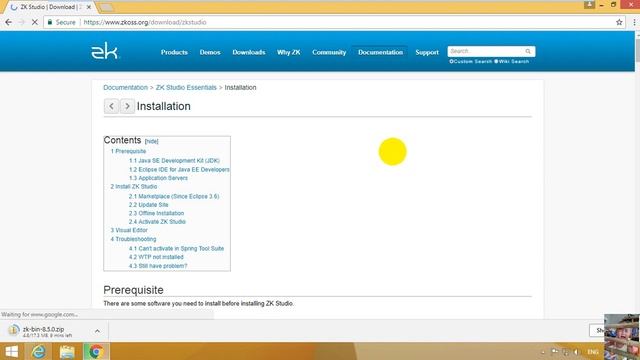Screen dimensions: 640x360
Task: Jump to 2.4 Activate ZK Studio
Action: click(x=157, y=222)
